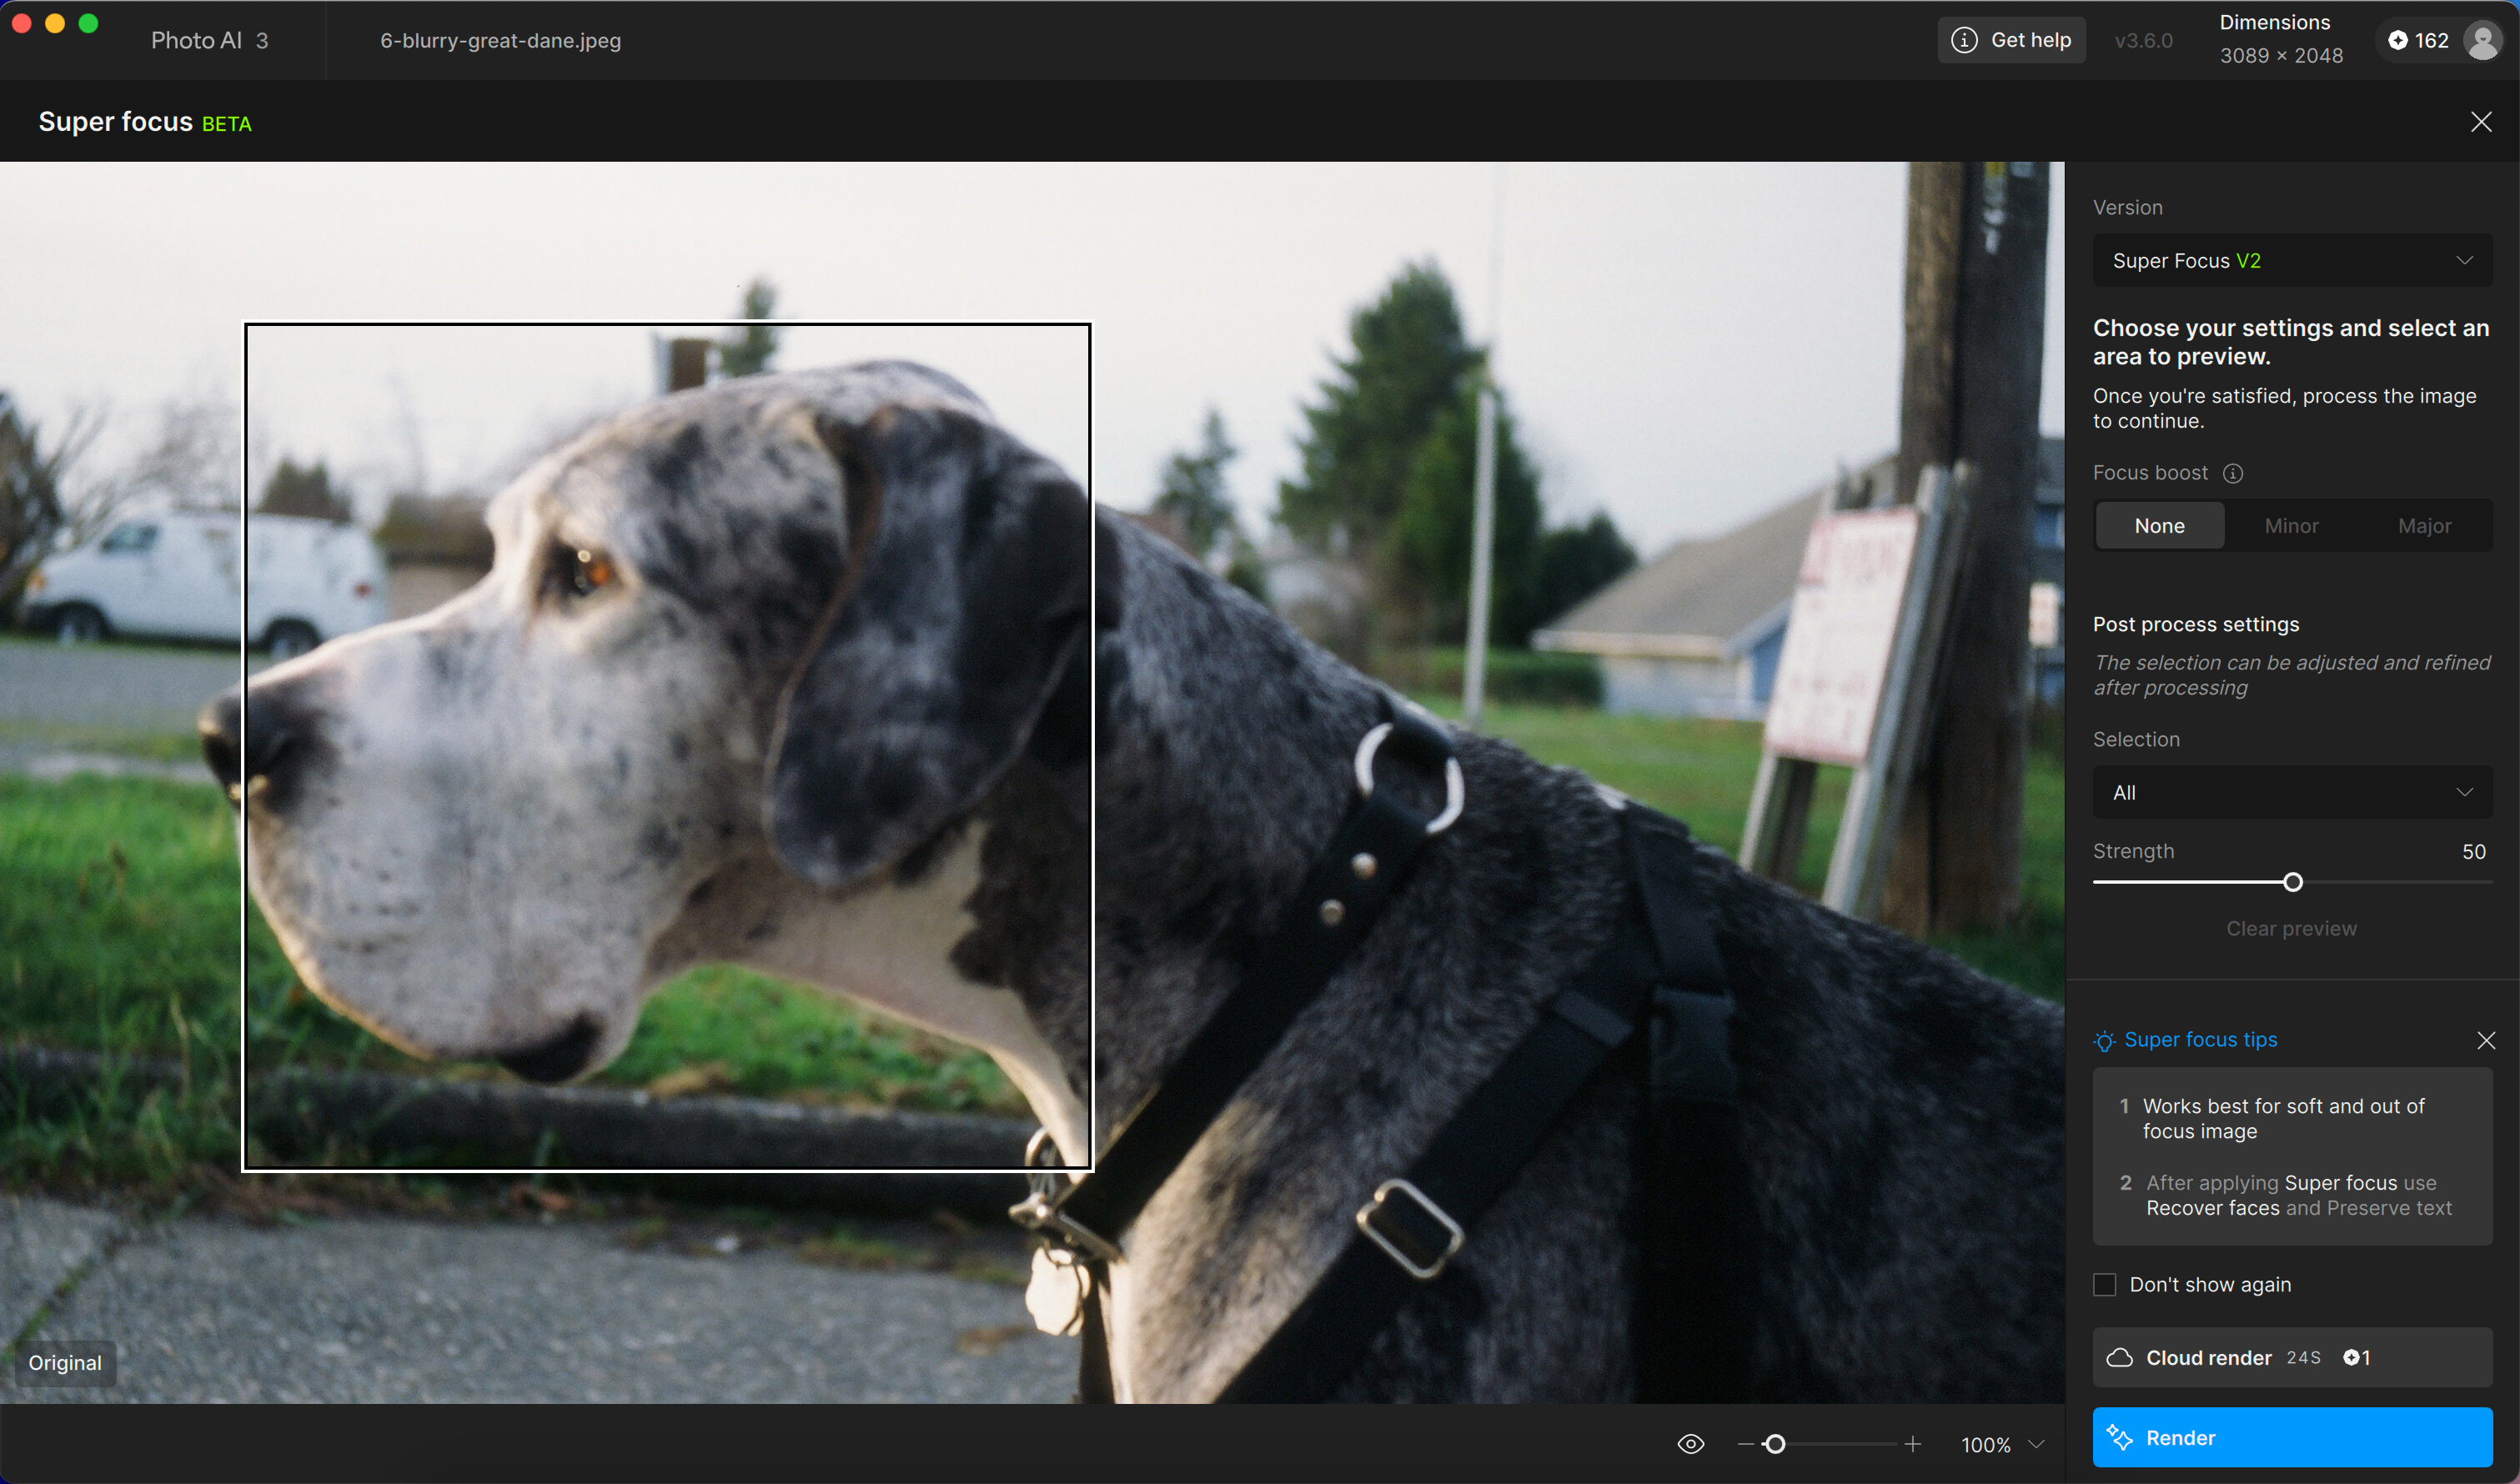
Task: Open the Super Focus V2 version dropdown
Action: click(x=2291, y=261)
